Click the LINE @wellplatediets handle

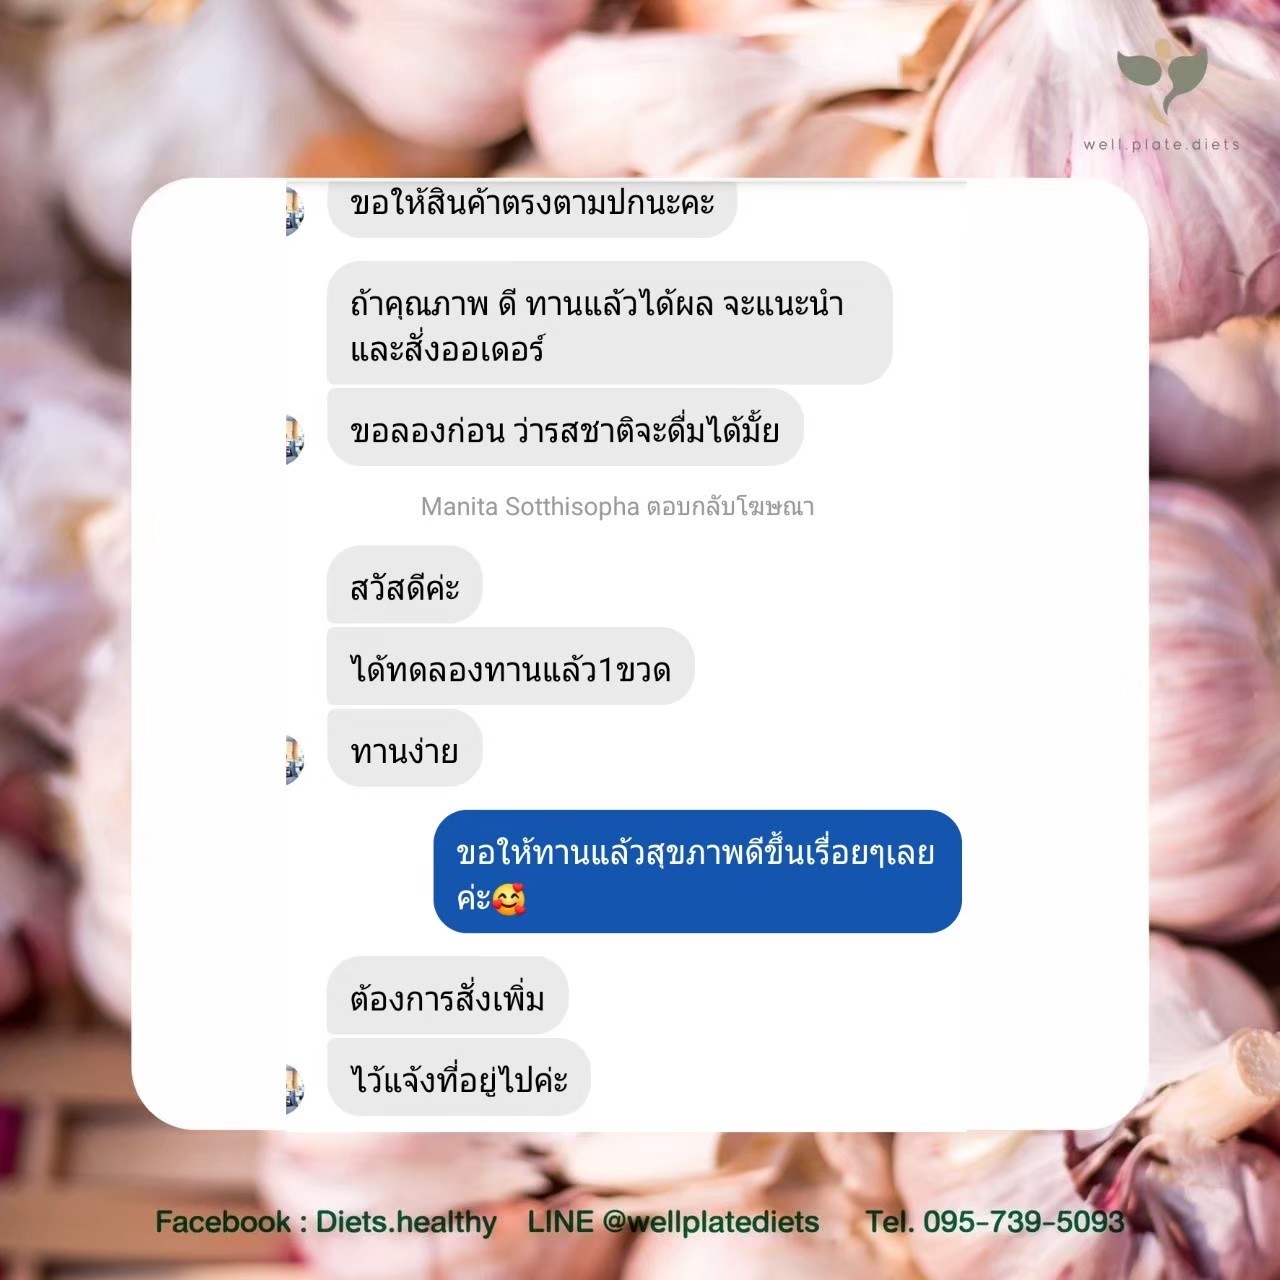tap(673, 1222)
